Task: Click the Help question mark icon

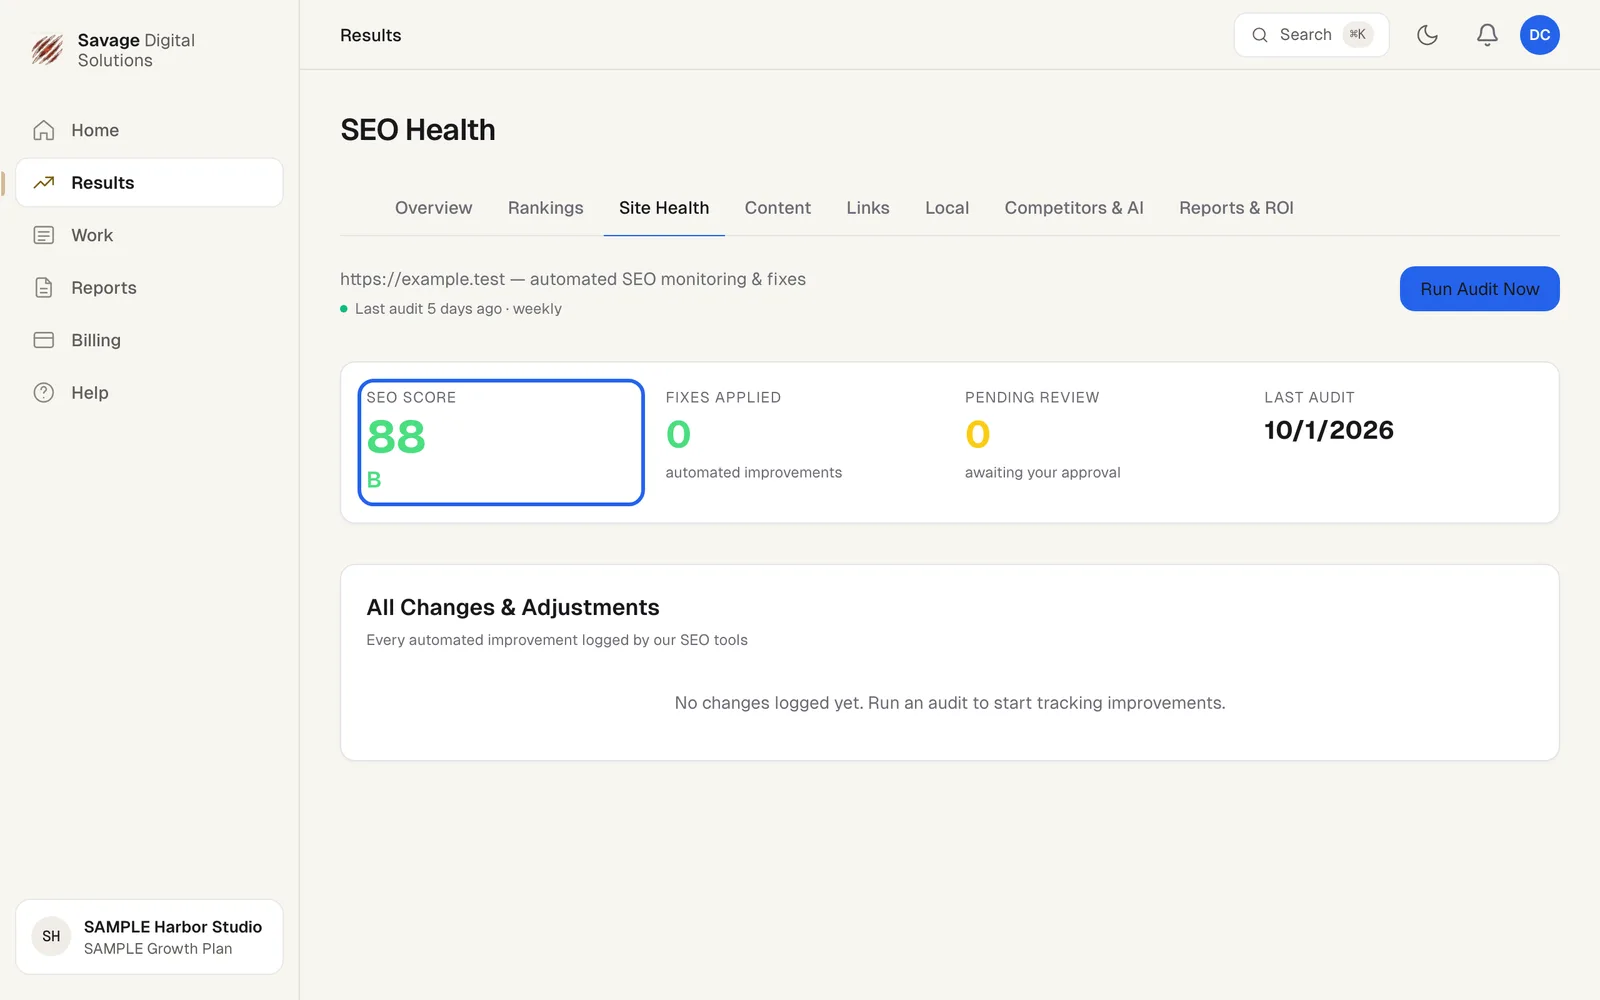Action: point(44,393)
